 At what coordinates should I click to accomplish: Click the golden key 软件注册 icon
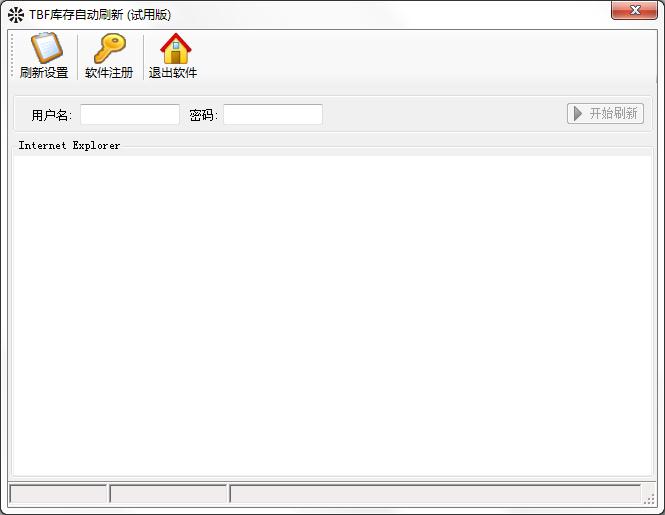pyautogui.click(x=110, y=48)
